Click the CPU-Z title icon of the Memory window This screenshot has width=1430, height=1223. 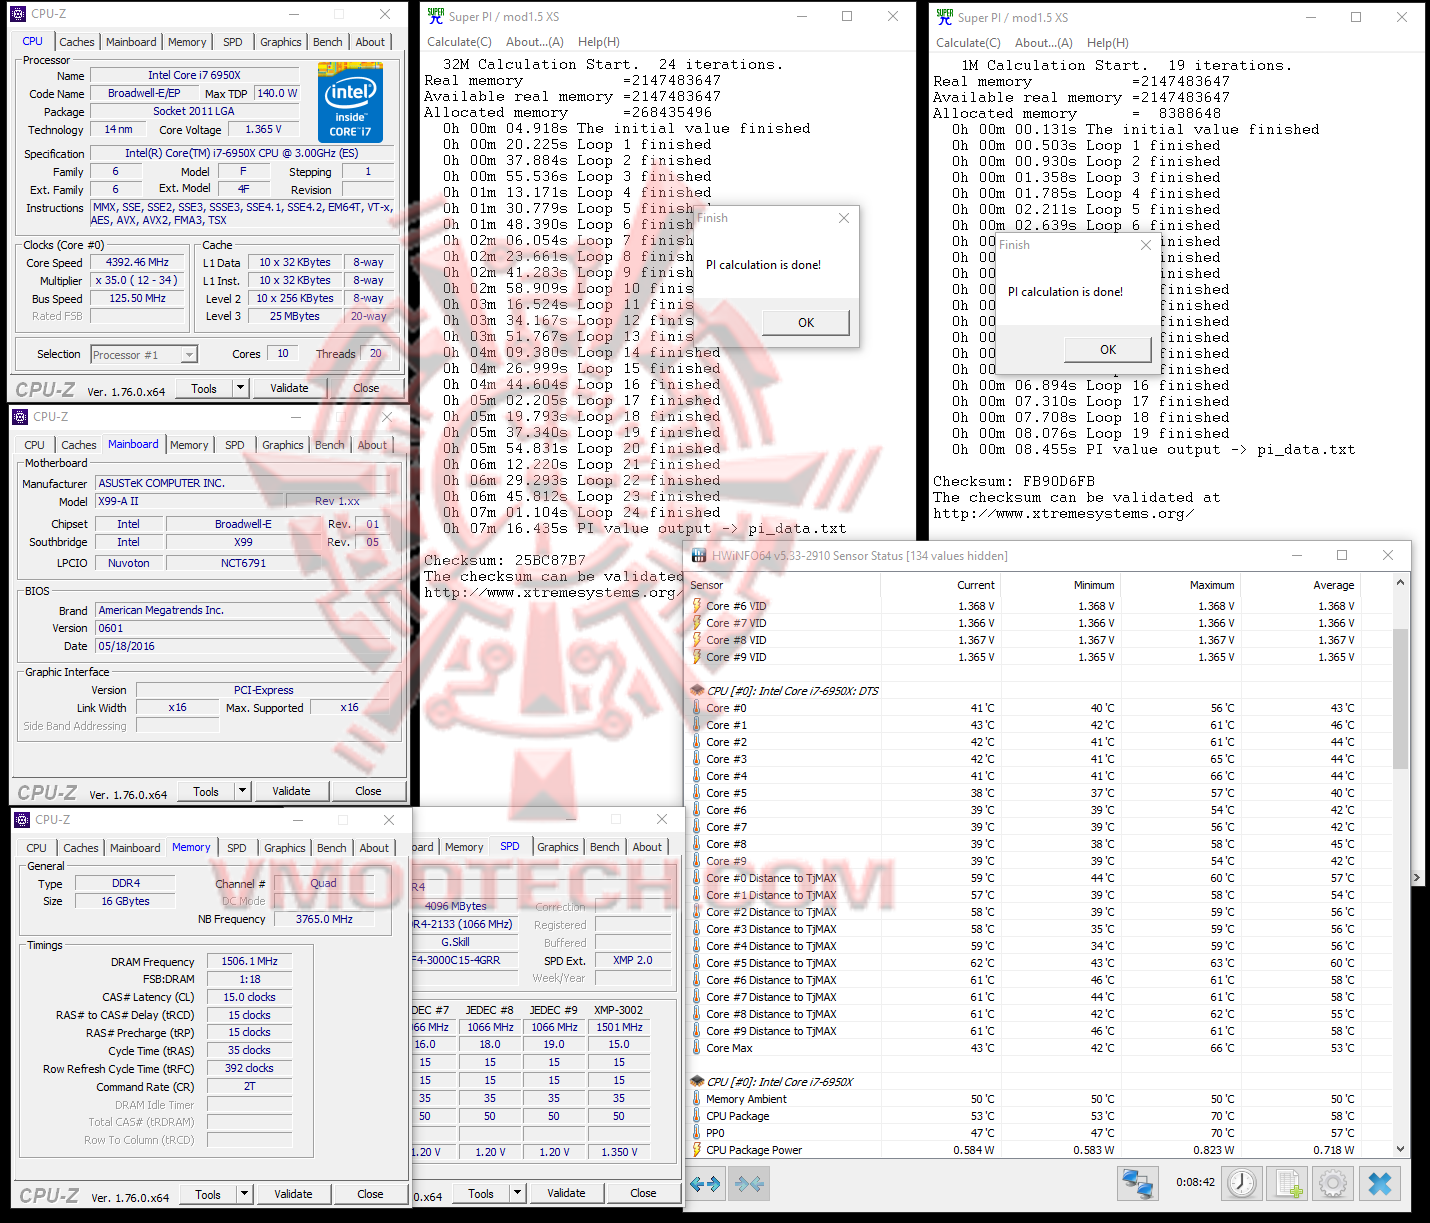click(23, 820)
